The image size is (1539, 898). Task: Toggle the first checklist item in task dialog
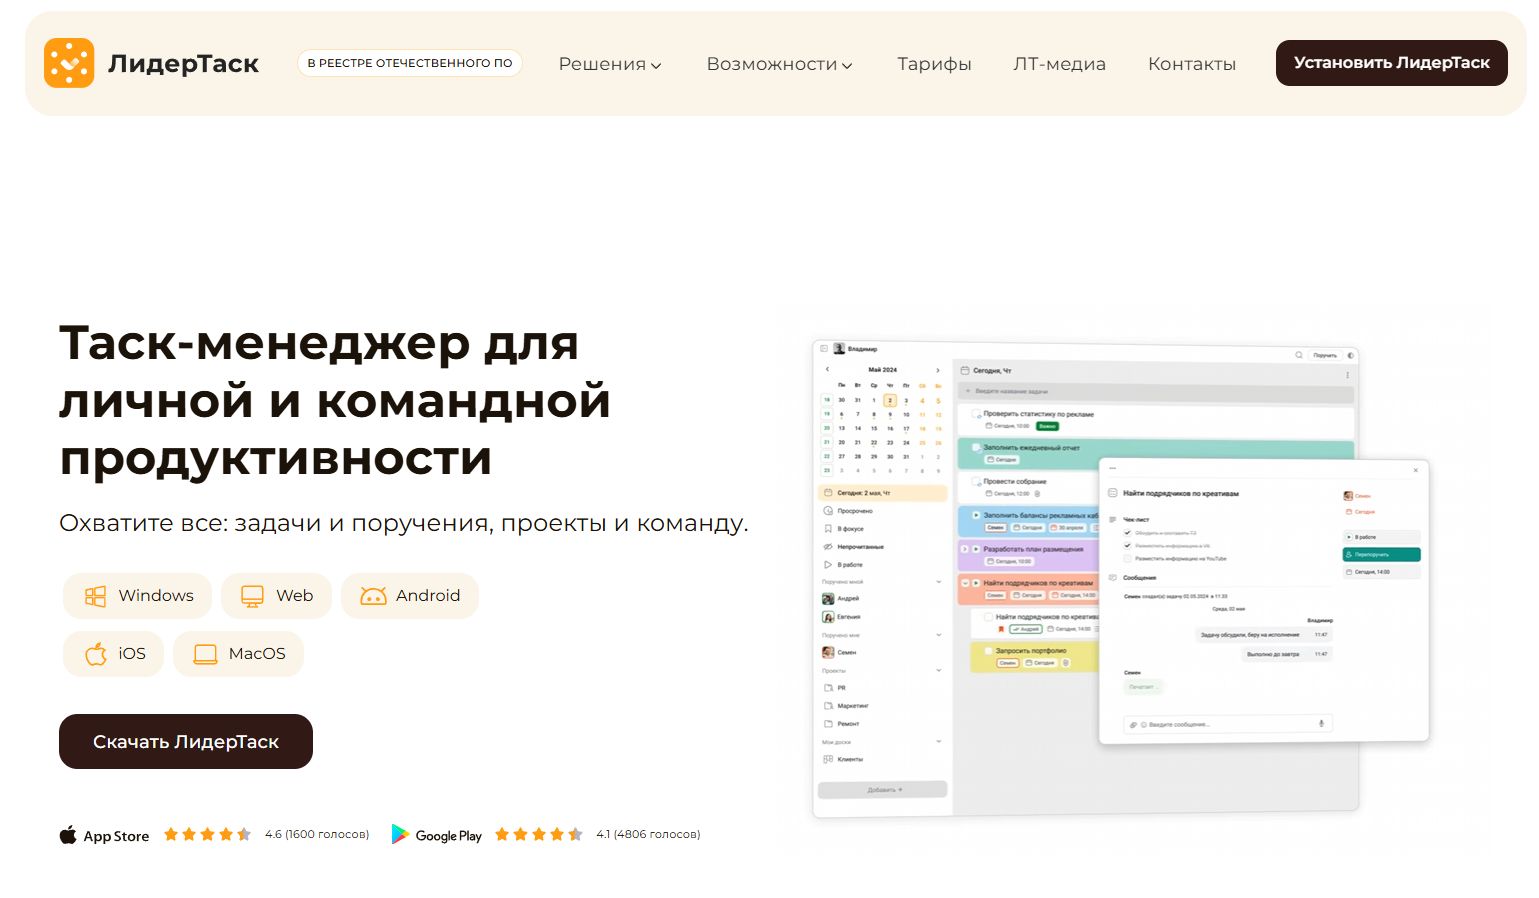click(x=1128, y=533)
